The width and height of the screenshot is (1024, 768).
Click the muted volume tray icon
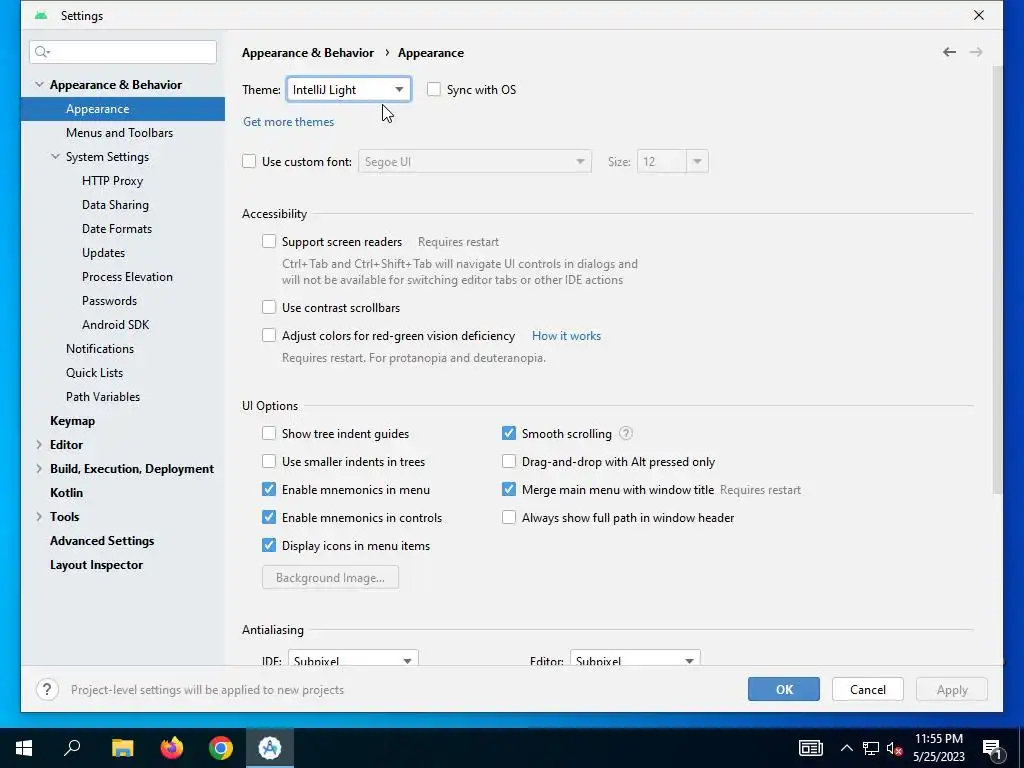pyautogui.click(x=895, y=748)
